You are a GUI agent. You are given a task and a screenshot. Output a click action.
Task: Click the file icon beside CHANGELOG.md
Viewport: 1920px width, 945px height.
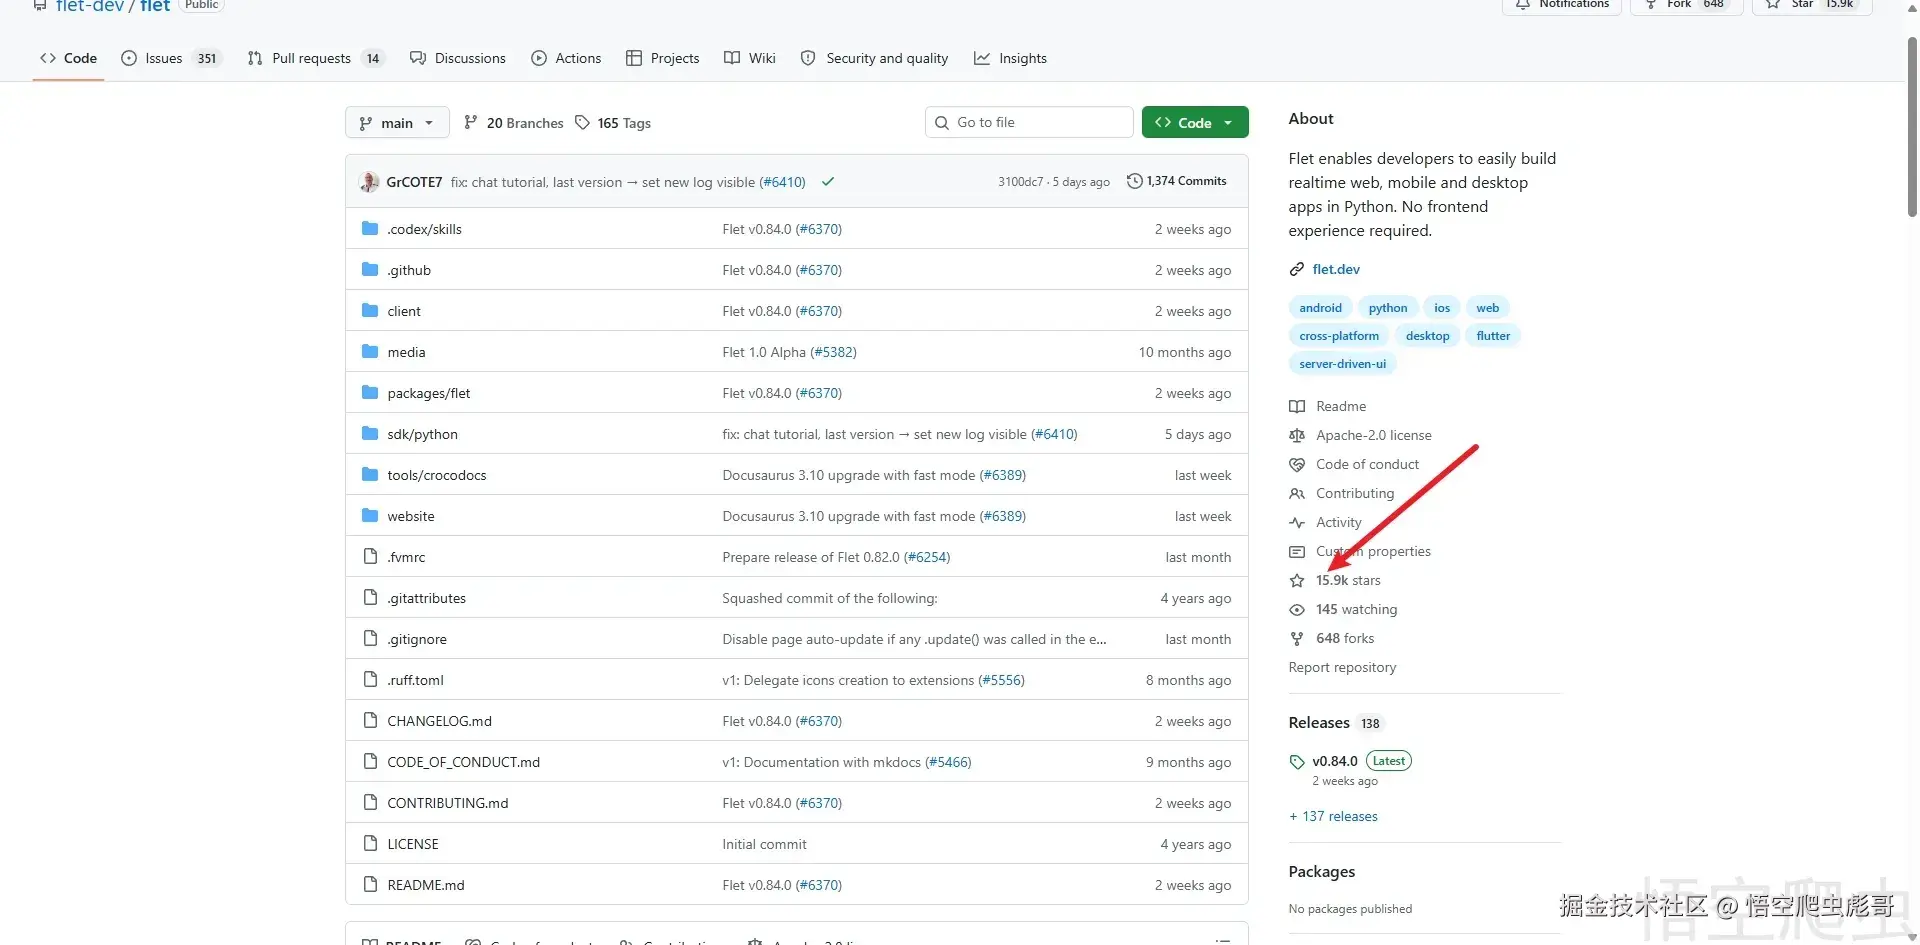370,720
